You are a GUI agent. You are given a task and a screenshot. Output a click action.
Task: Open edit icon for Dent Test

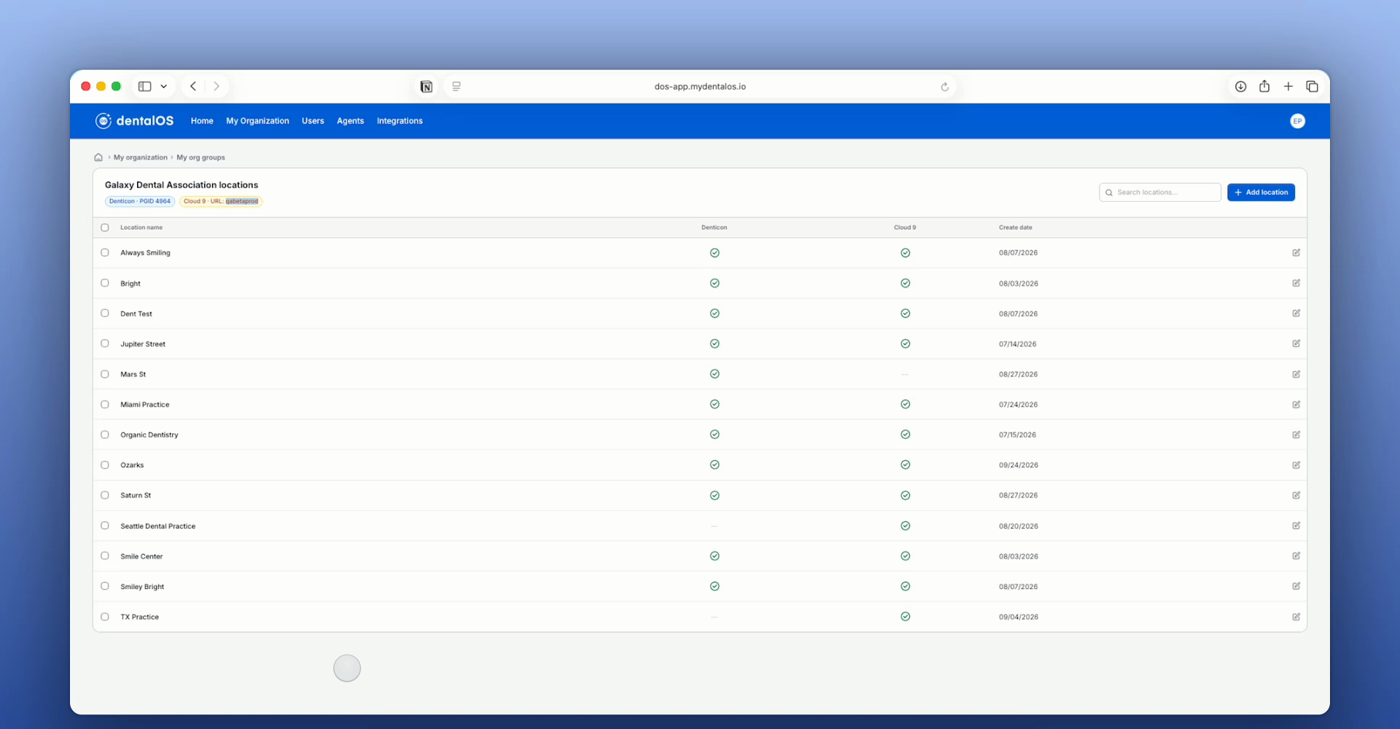[1296, 313]
